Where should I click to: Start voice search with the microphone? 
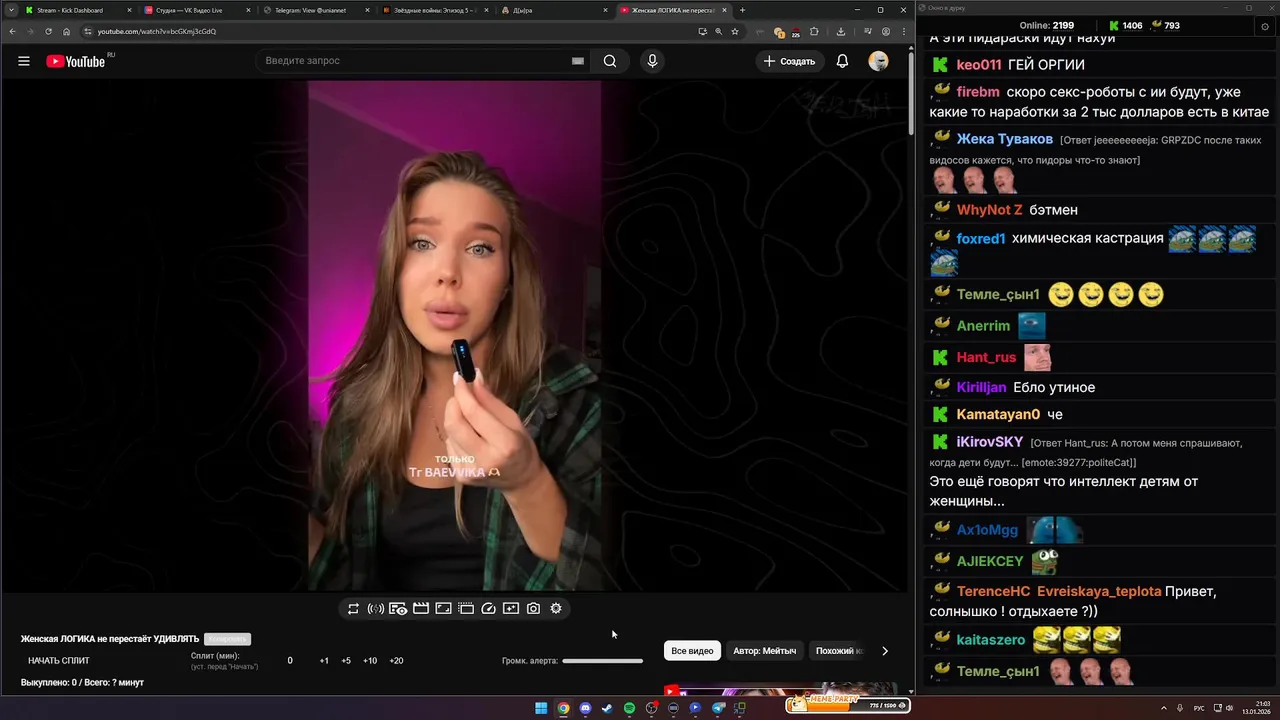coord(652,61)
